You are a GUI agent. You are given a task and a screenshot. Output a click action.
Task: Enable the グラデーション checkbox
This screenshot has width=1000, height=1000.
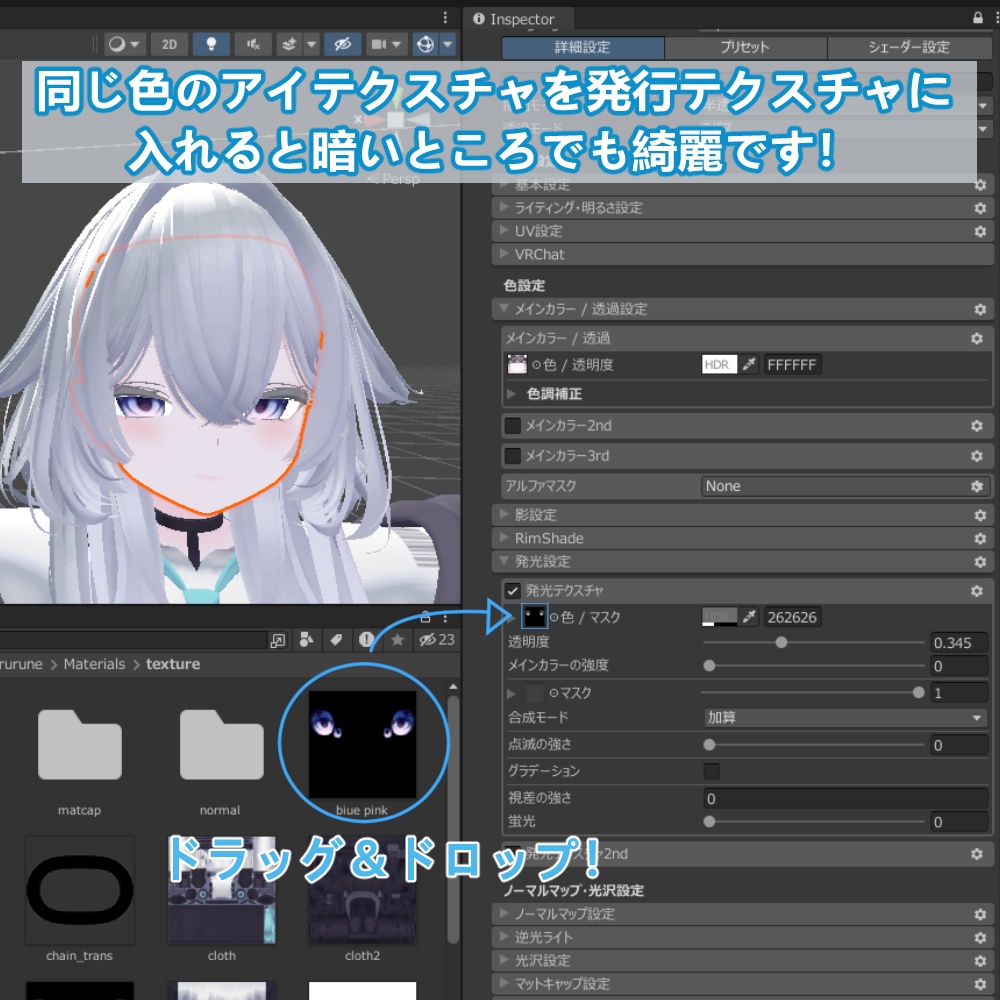point(712,771)
